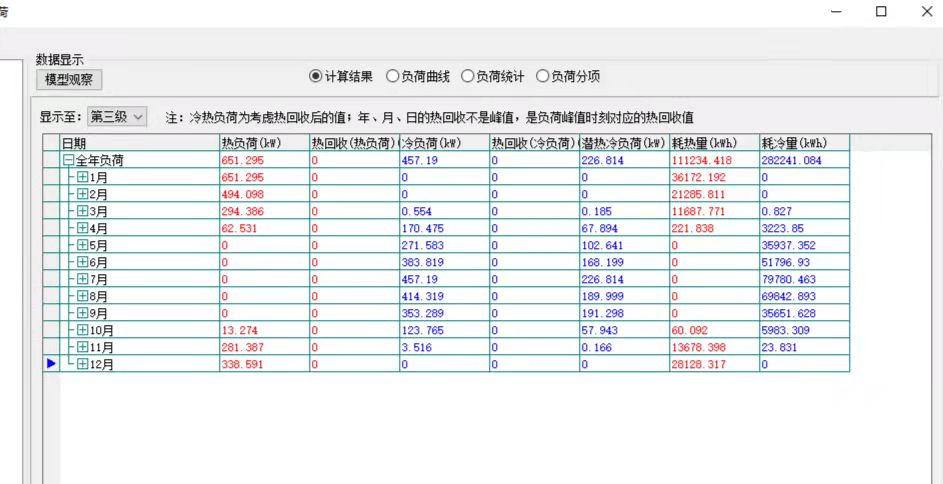Select the 负荷分项 radio button
Screen dimensions: 943x484
543,76
